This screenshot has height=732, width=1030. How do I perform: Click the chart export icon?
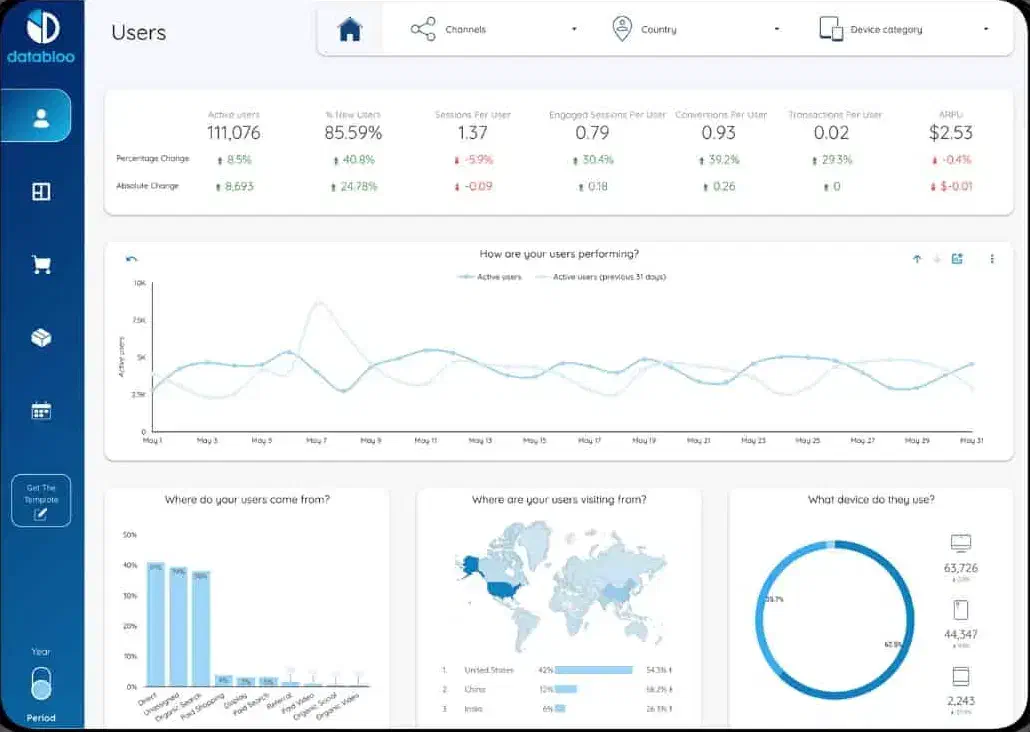tap(957, 259)
